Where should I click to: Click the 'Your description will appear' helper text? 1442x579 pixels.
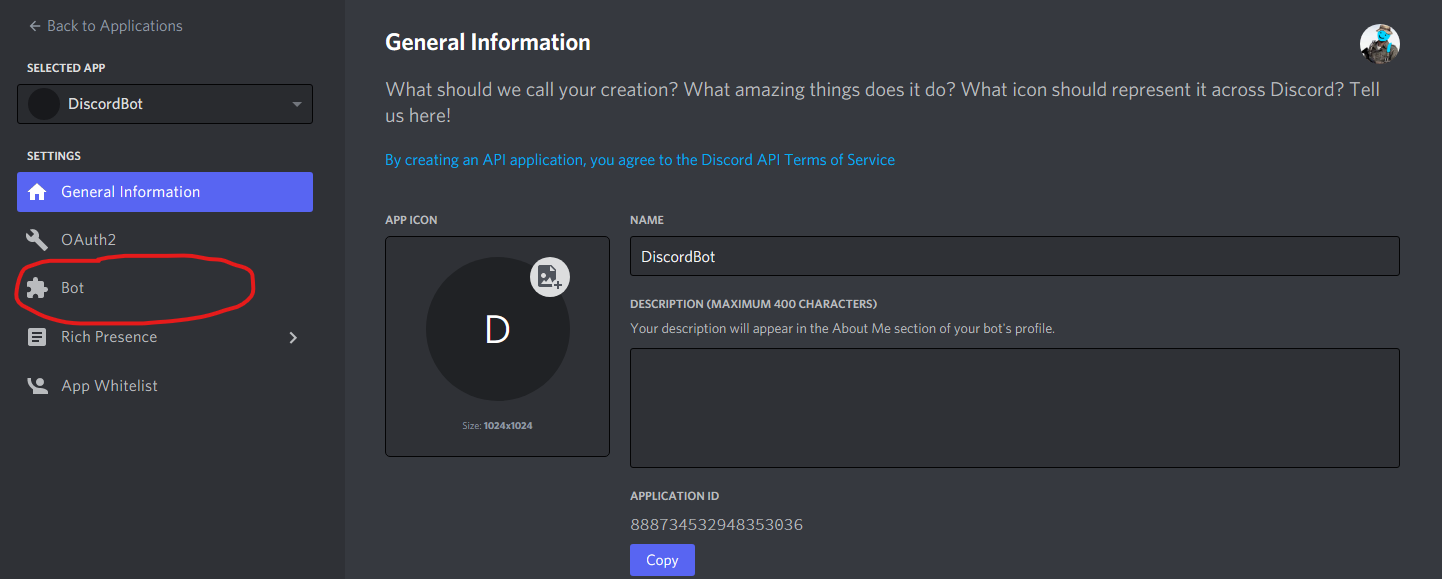[842, 328]
